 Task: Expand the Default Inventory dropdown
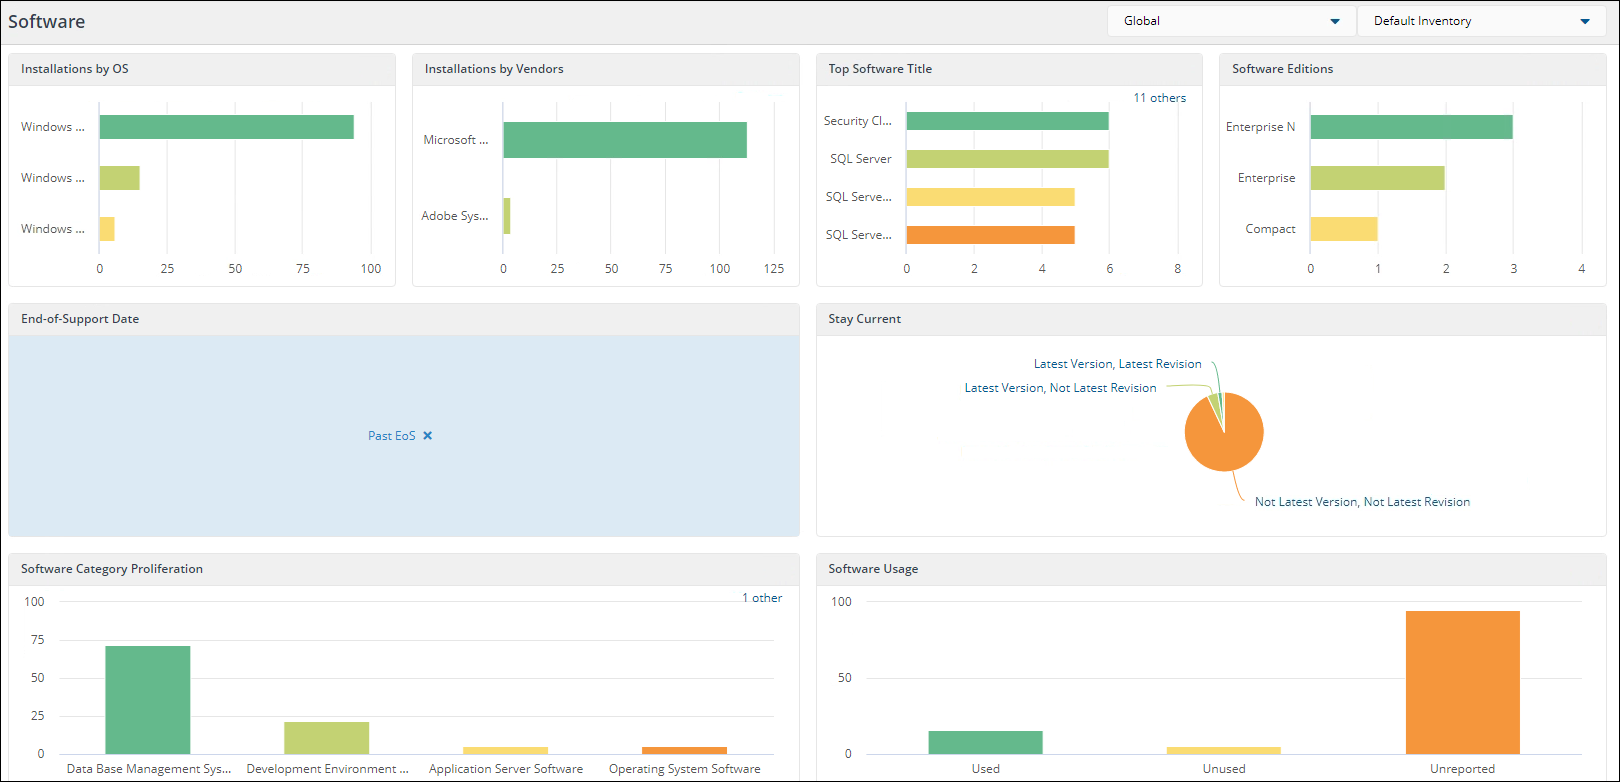pos(1481,21)
